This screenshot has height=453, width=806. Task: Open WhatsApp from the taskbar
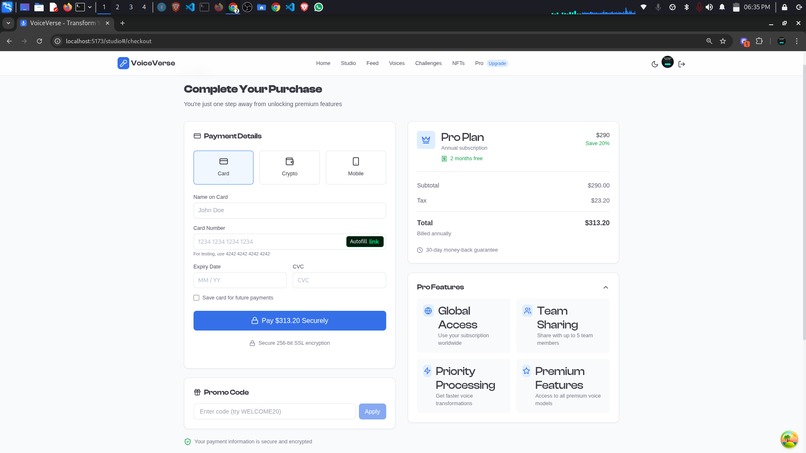319,7
